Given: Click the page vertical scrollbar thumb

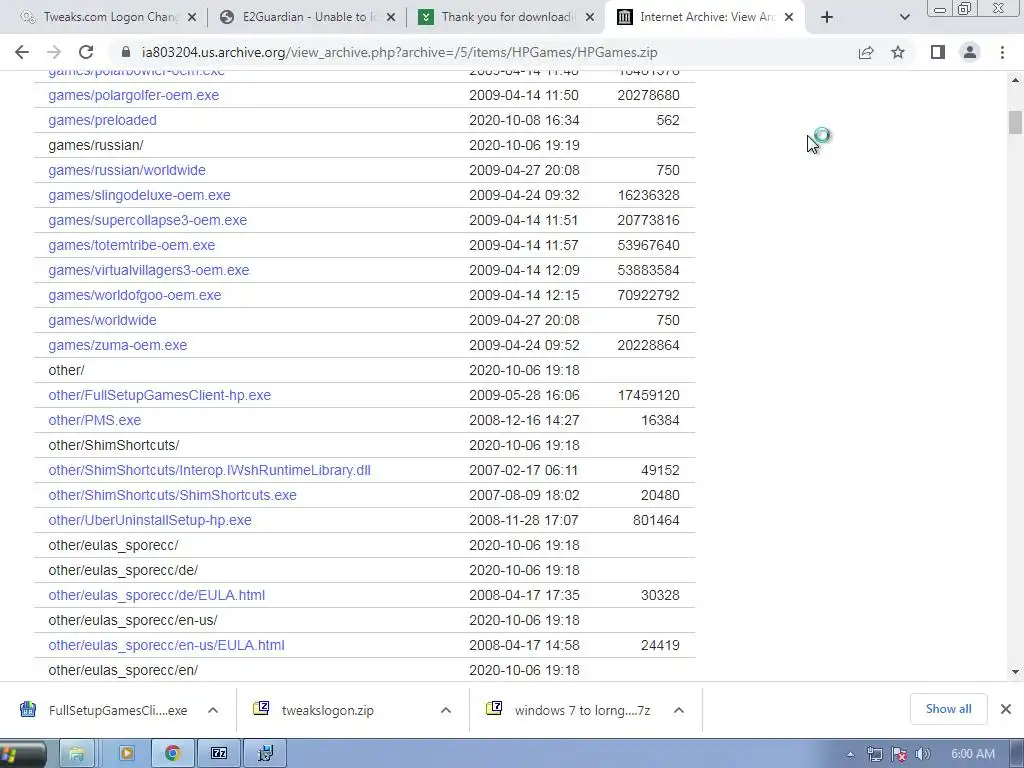Looking at the screenshot, I should click(x=1015, y=122).
